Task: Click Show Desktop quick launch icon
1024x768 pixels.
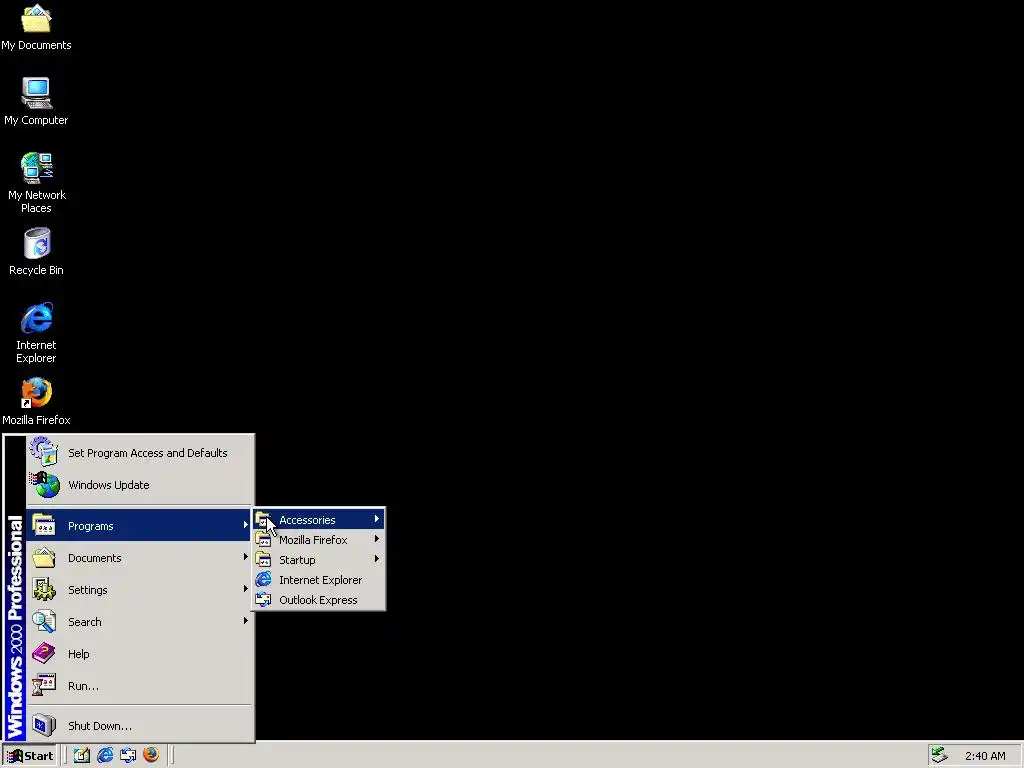Action: (82, 755)
